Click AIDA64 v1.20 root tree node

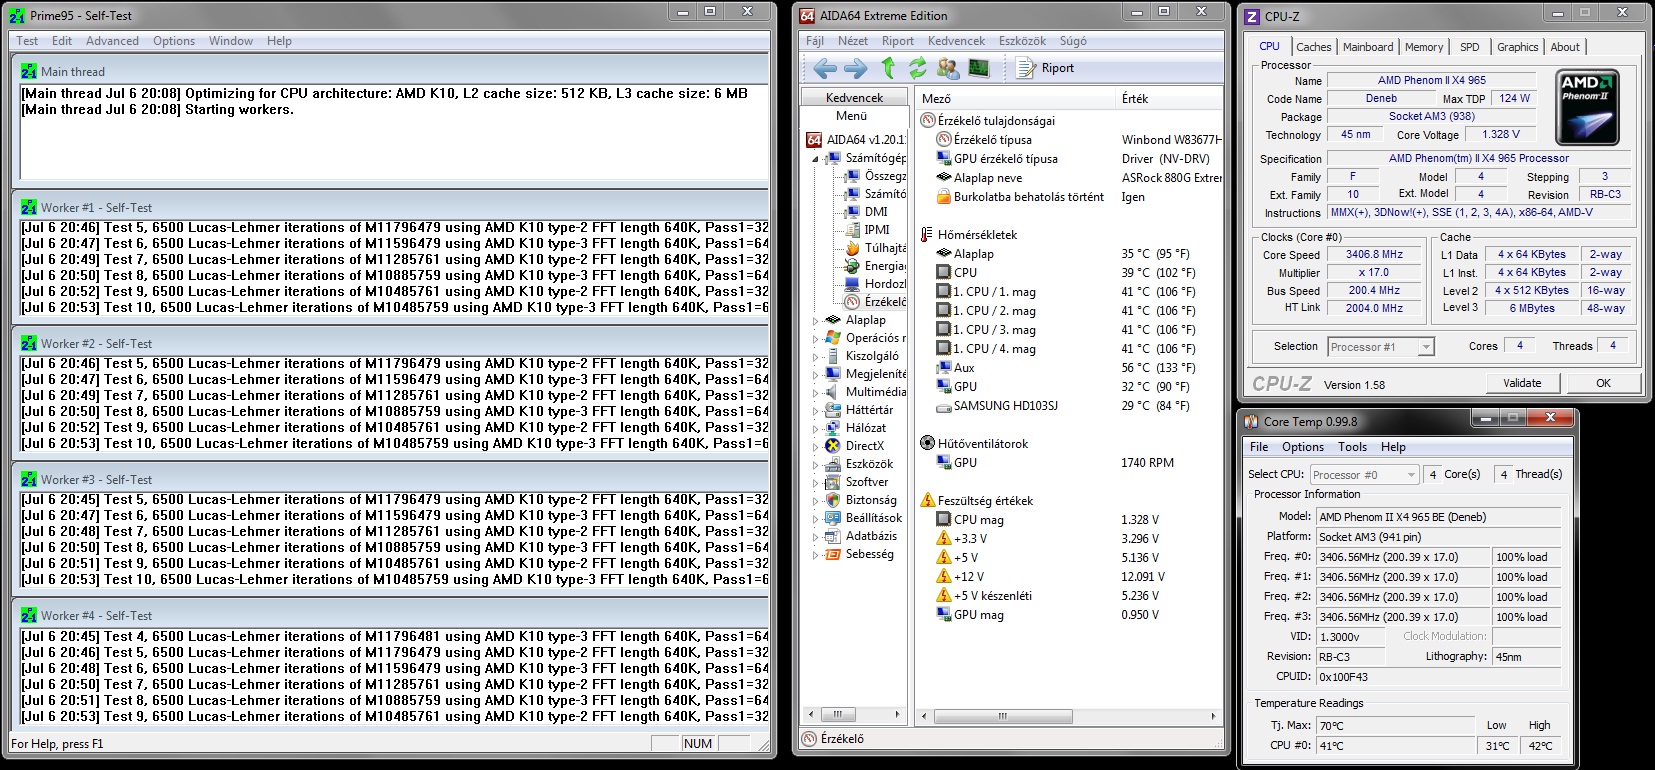click(x=856, y=140)
